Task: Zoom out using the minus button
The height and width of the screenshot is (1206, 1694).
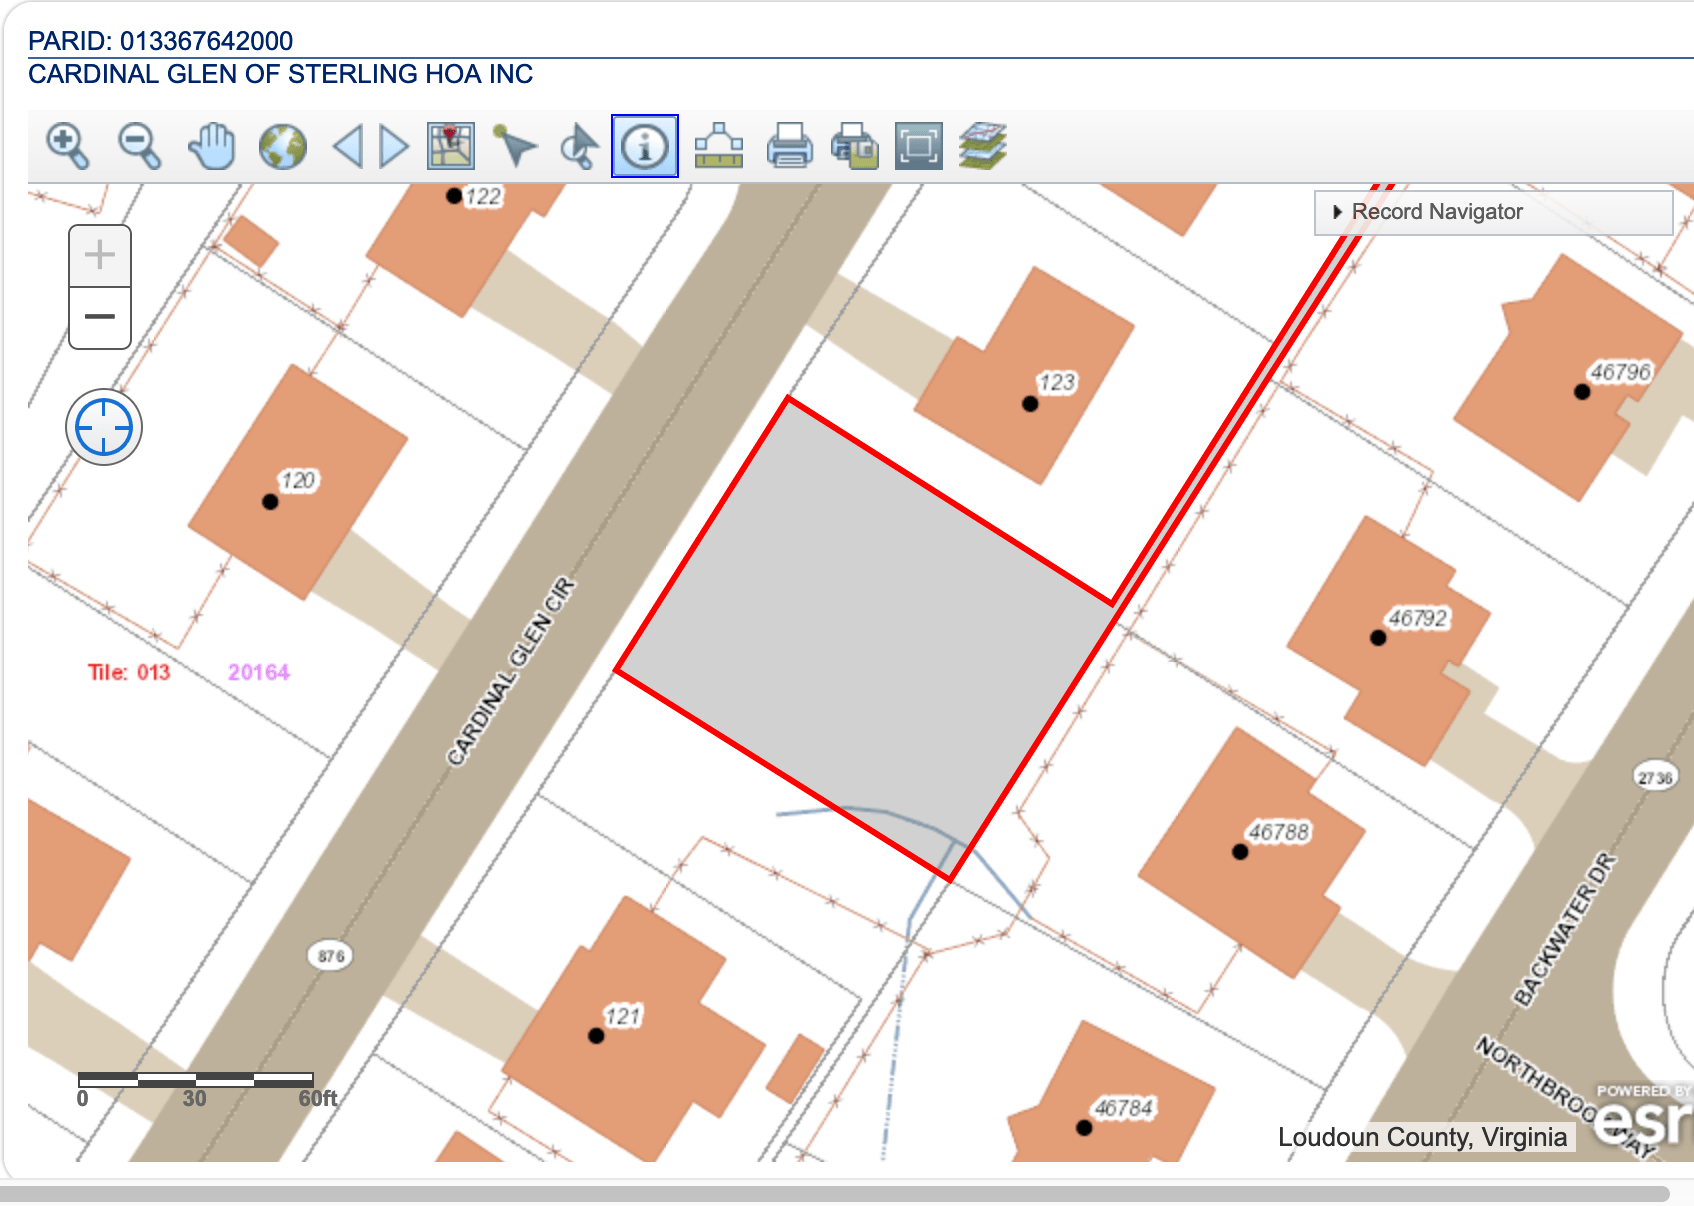Action: tap(99, 318)
